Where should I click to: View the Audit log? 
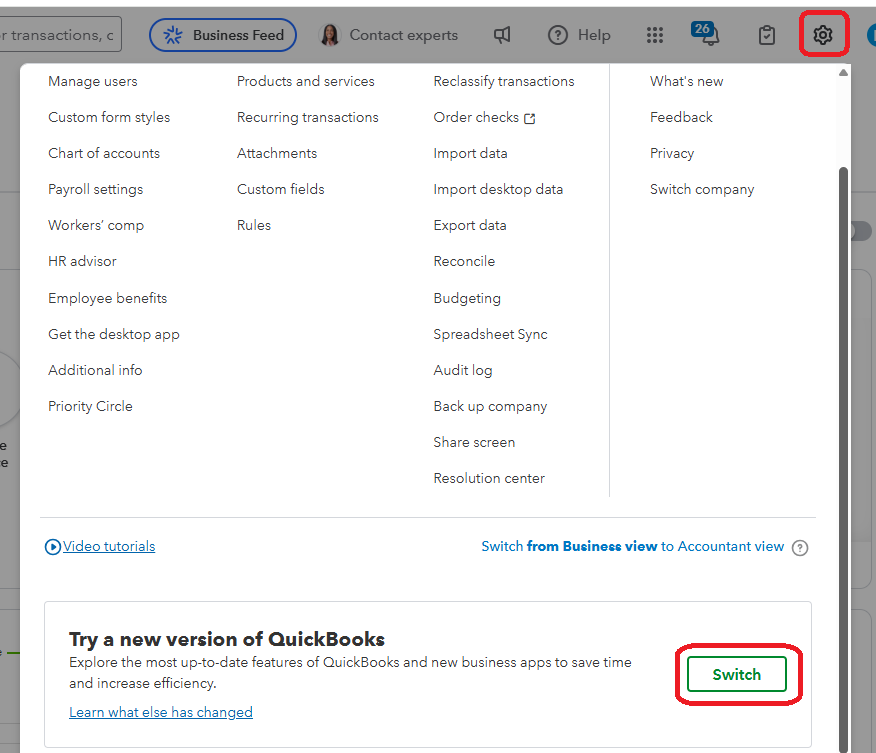463,370
